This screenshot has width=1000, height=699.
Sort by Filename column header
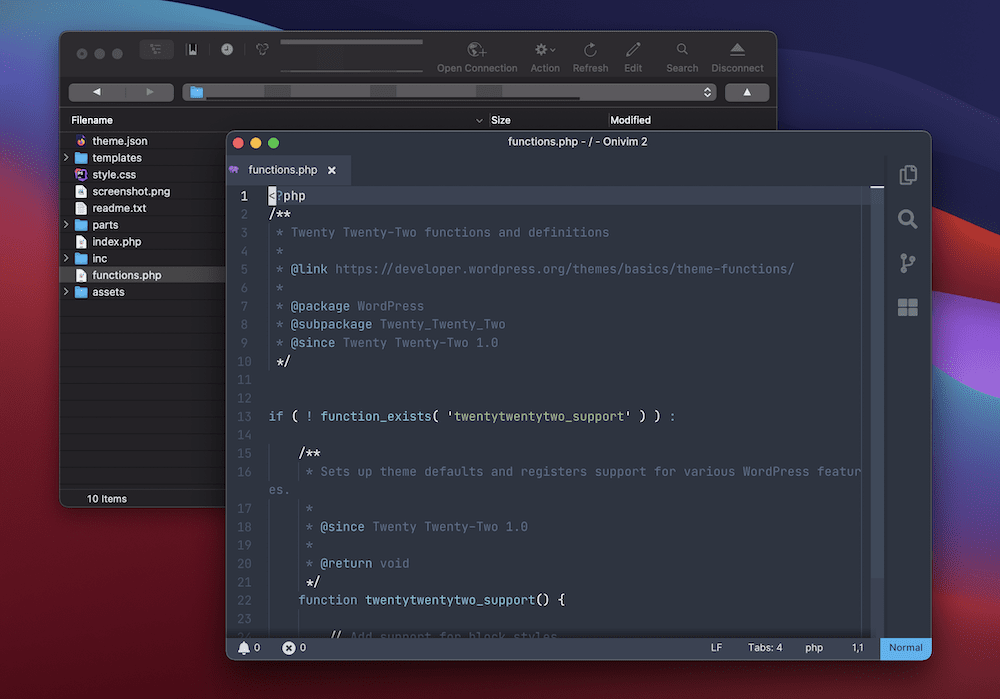point(92,120)
